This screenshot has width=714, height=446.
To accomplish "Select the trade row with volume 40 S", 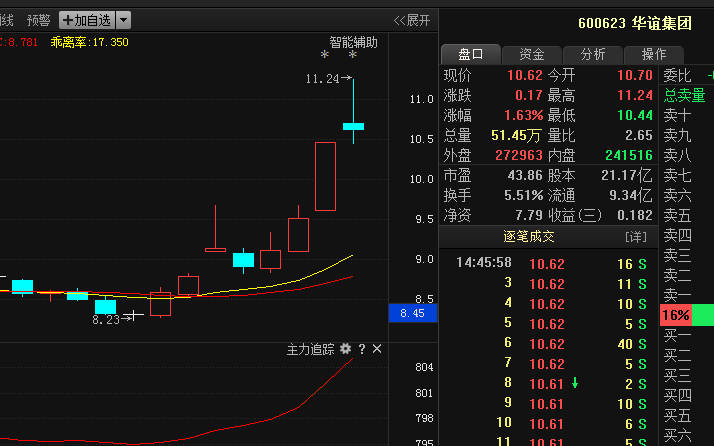I will 549,344.
